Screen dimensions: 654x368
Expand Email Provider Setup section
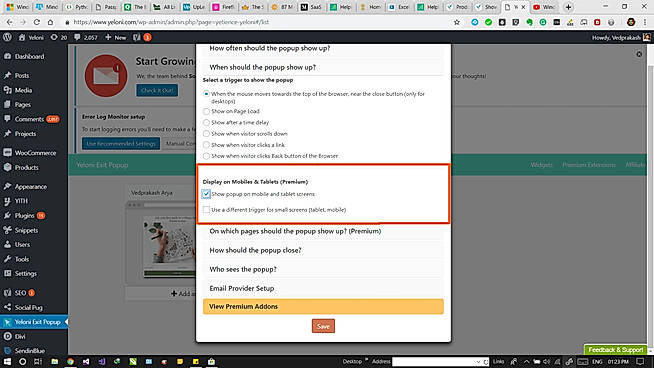[x=323, y=288]
